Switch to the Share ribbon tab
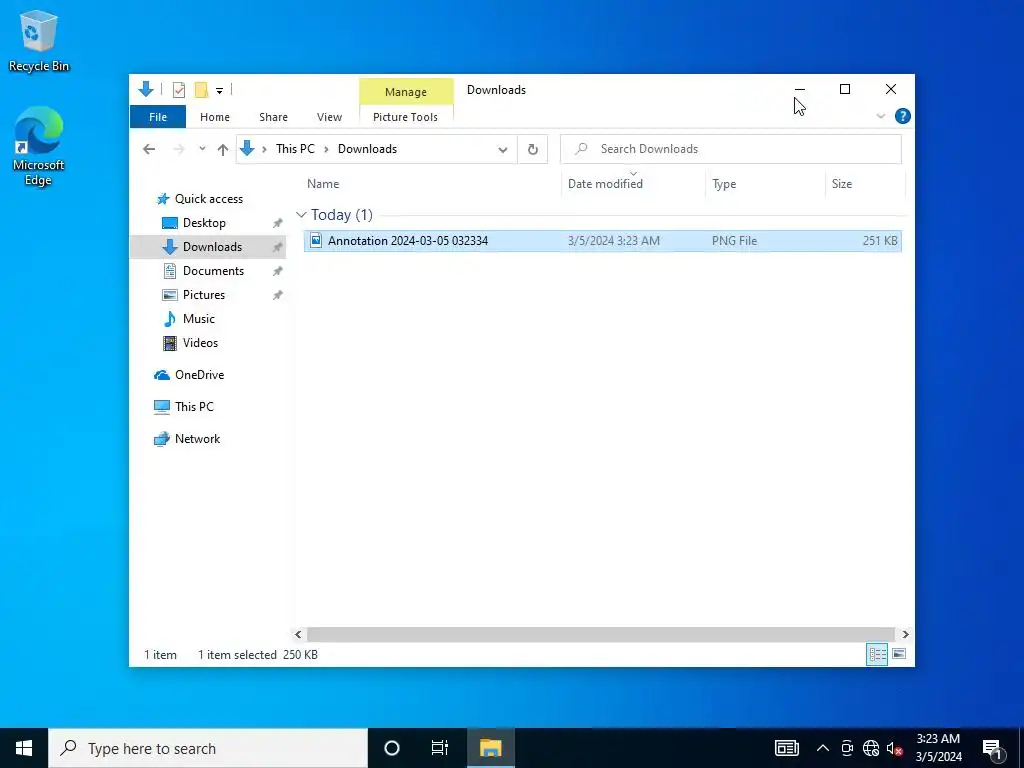Image resolution: width=1024 pixels, height=768 pixels. click(x=273, y=117)
